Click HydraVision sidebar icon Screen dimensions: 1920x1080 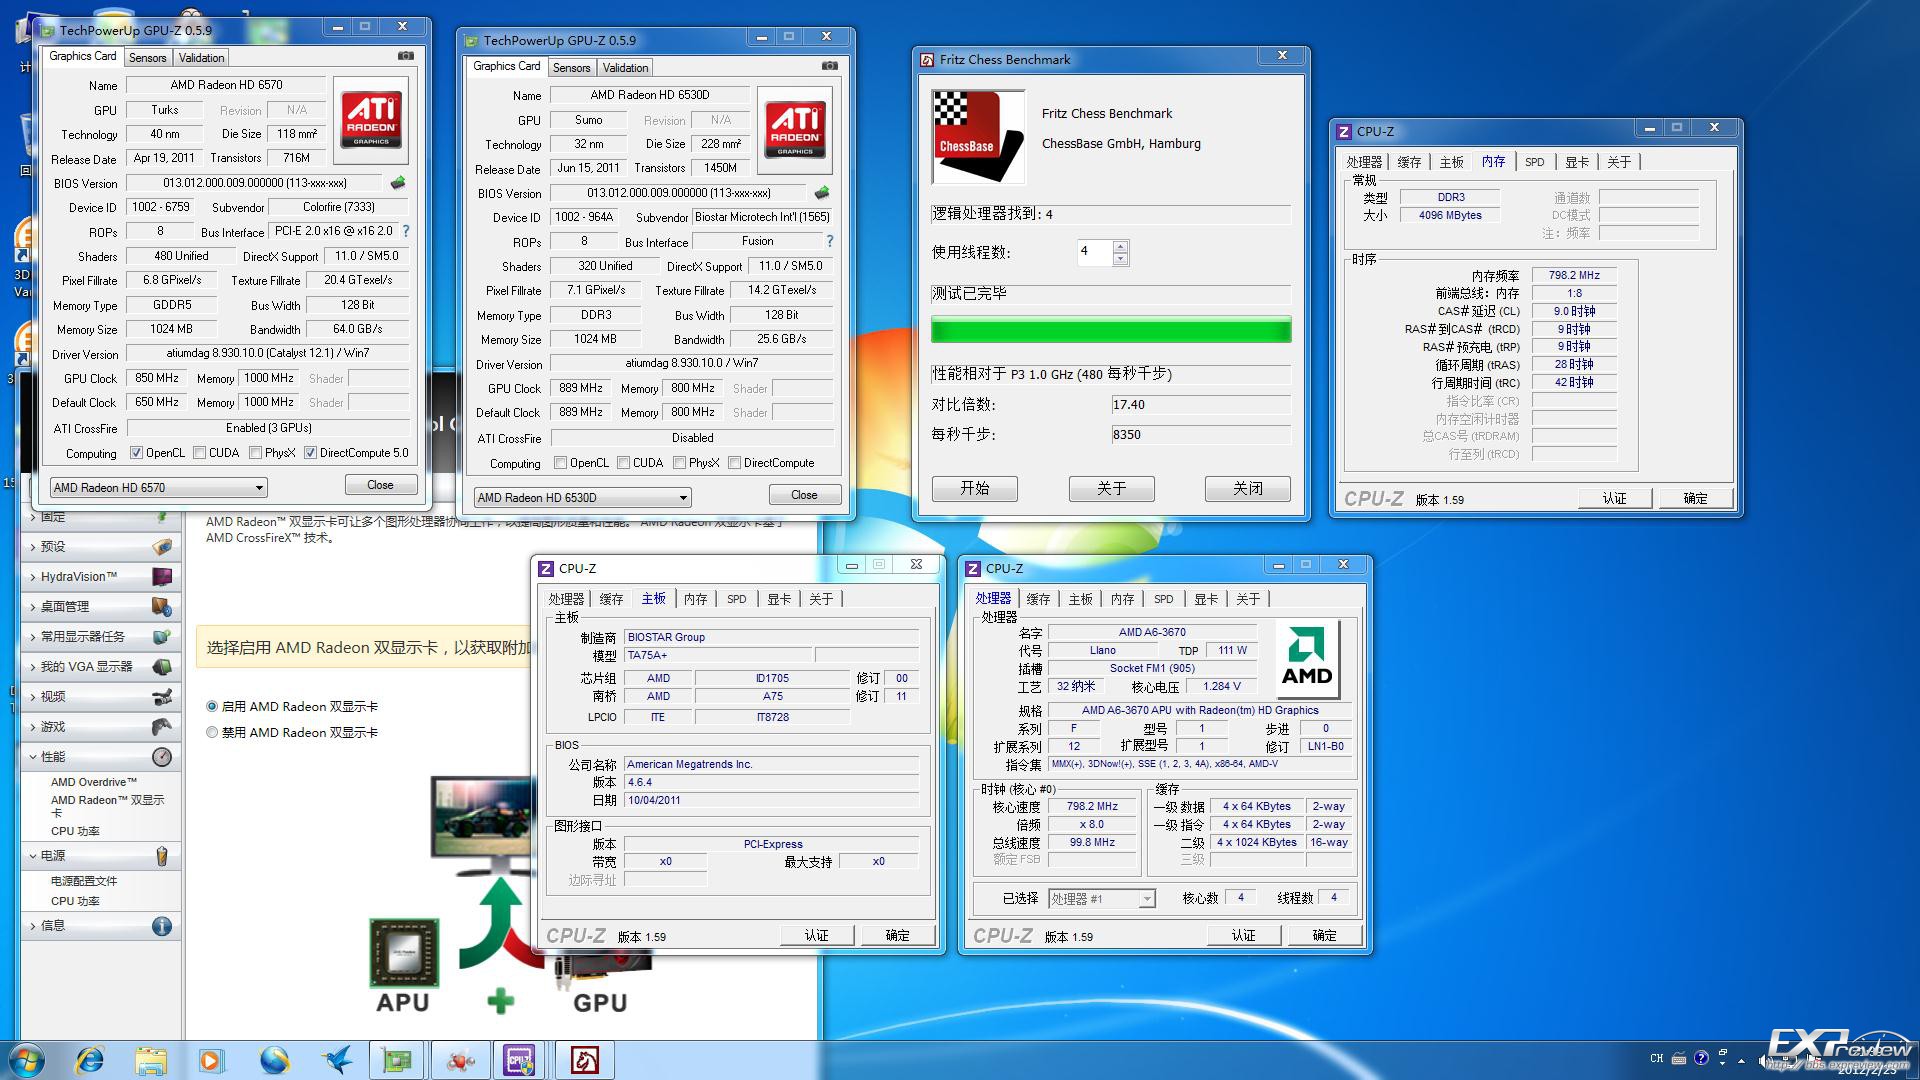point(162,576)
